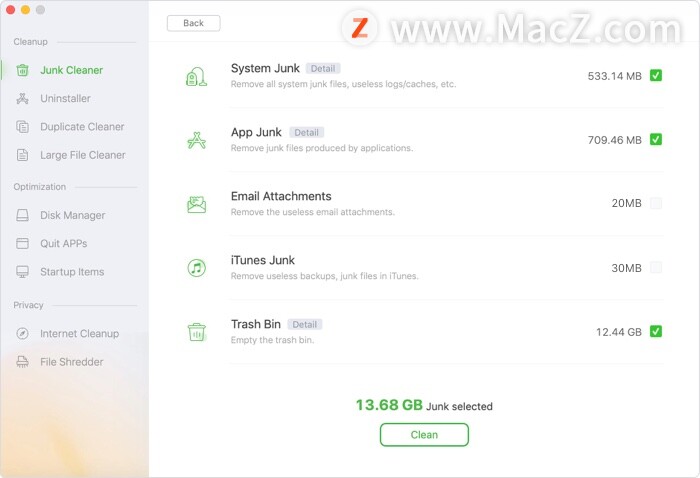Uncheck the System Junk checkbox
The image size is (700, 478).
pos(656,75)
